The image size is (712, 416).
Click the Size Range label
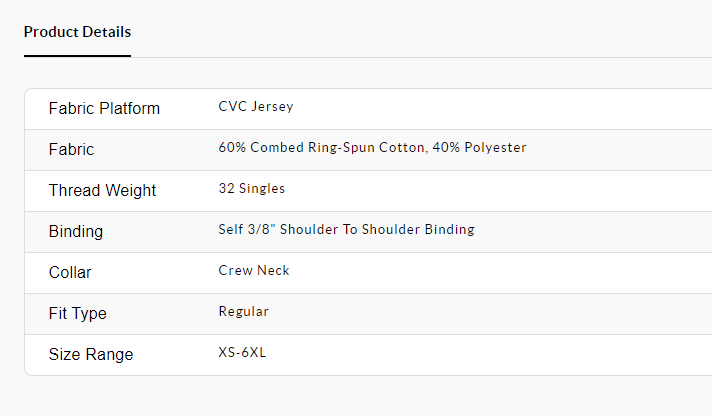(x=90, y=354)
